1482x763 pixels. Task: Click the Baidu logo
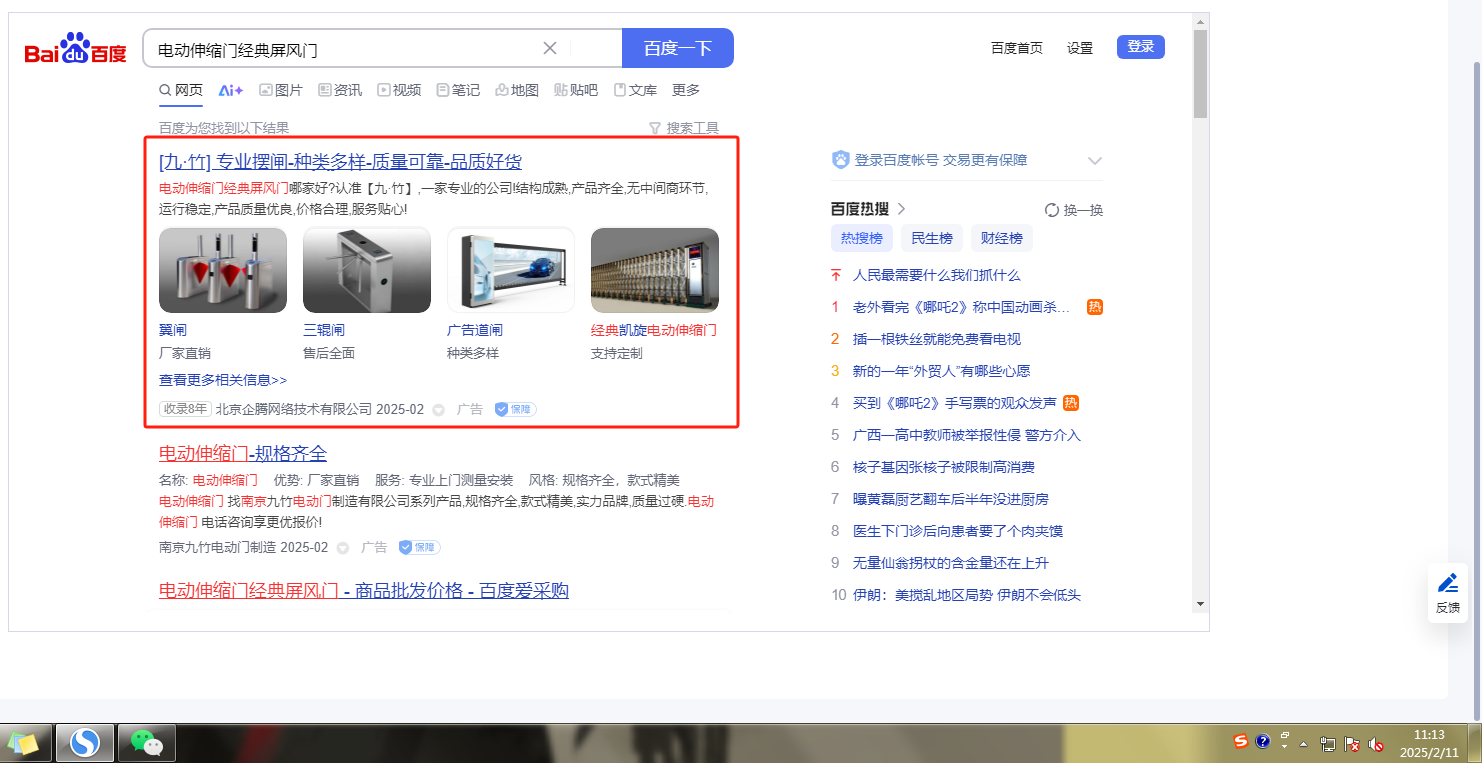76,48
